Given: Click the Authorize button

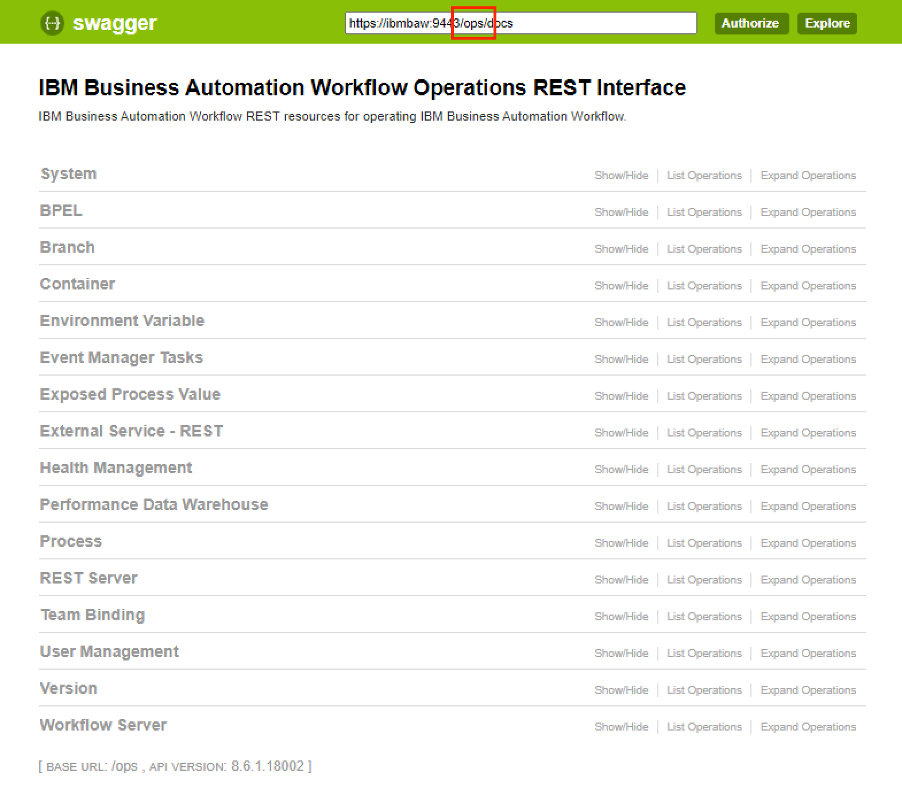Looking at the screenshot, I should tap(751, 24).
